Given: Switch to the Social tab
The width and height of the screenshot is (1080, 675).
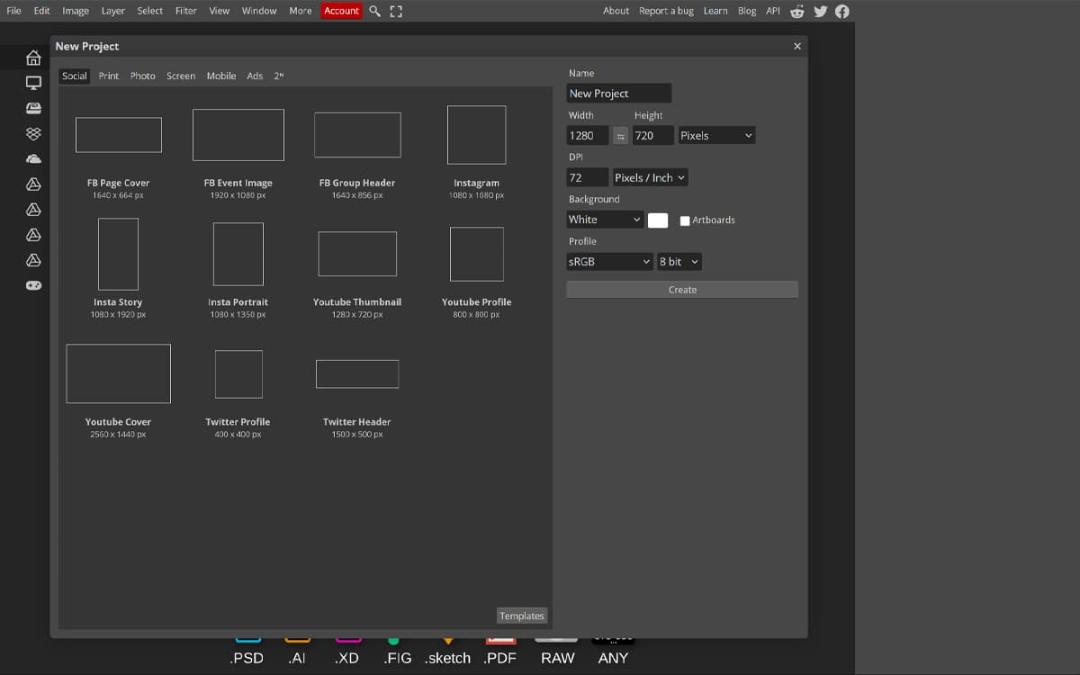Looking at the screenshot, I should [74, 76].
